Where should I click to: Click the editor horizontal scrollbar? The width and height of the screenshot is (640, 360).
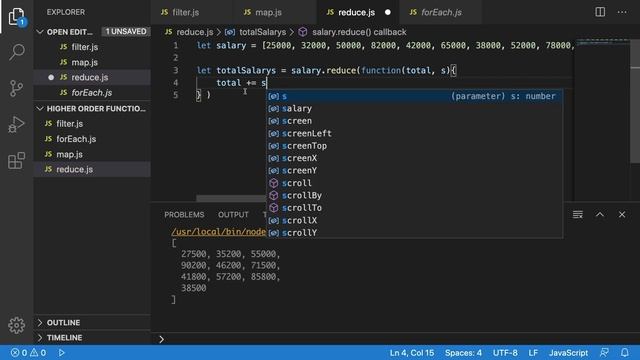pos(231,198)
